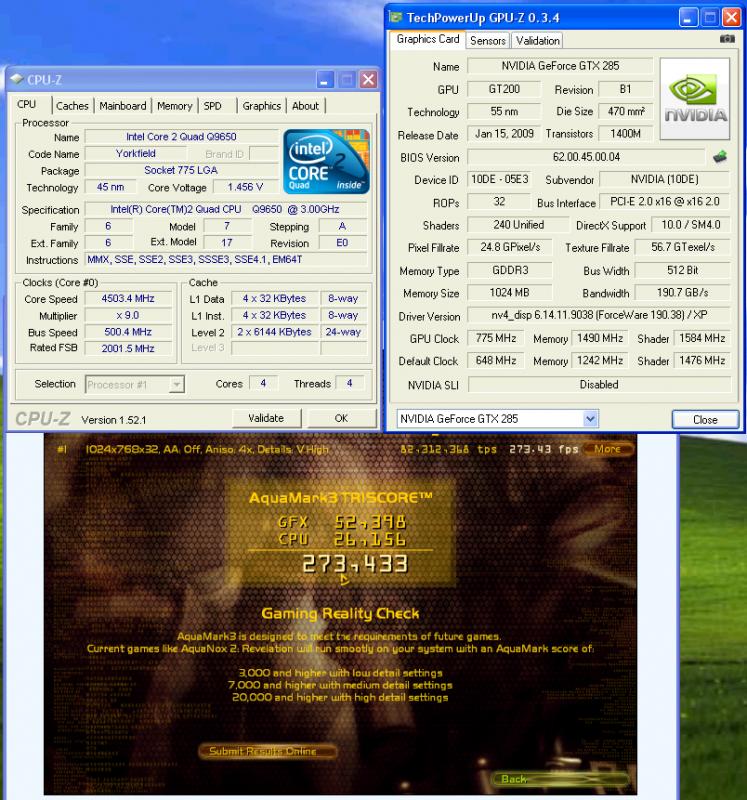The height and width of the screenshot is (800, 747).
Task: Switch to the Validation tab in GPU-Z
Action: pyautogui.click(x=537, y=40)
